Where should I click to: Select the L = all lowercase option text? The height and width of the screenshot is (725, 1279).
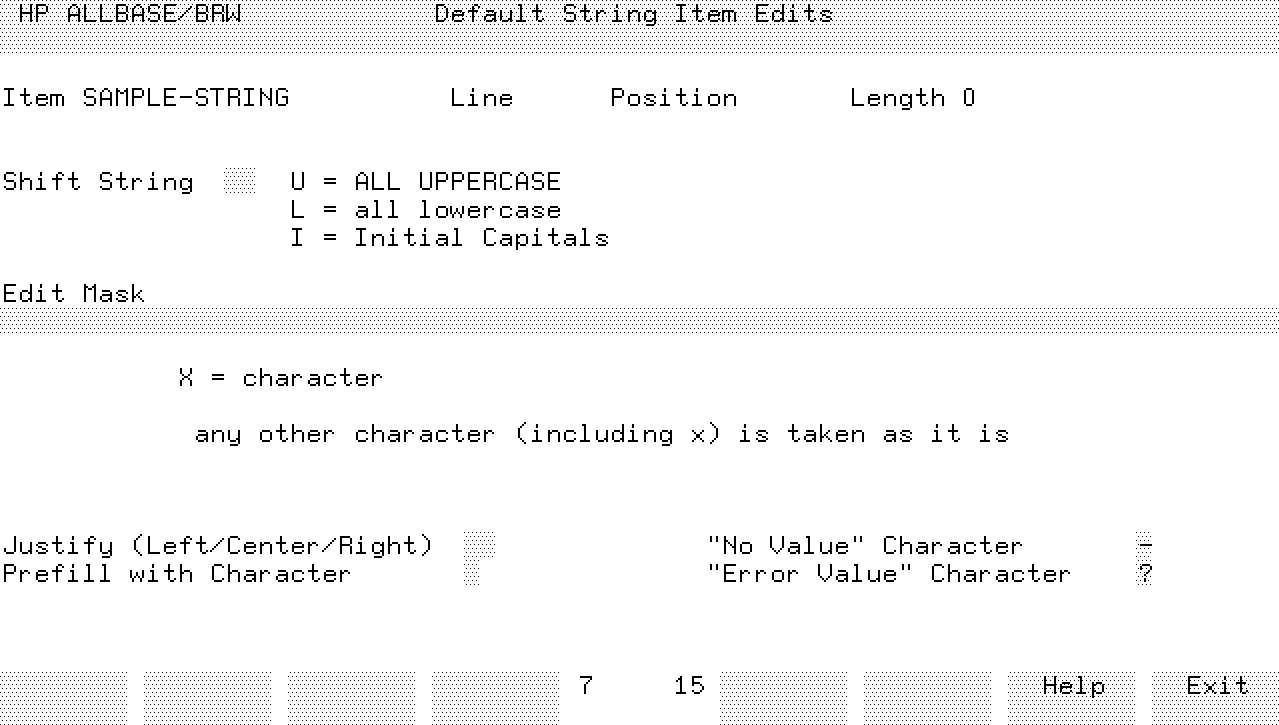(x=425, y=210)
